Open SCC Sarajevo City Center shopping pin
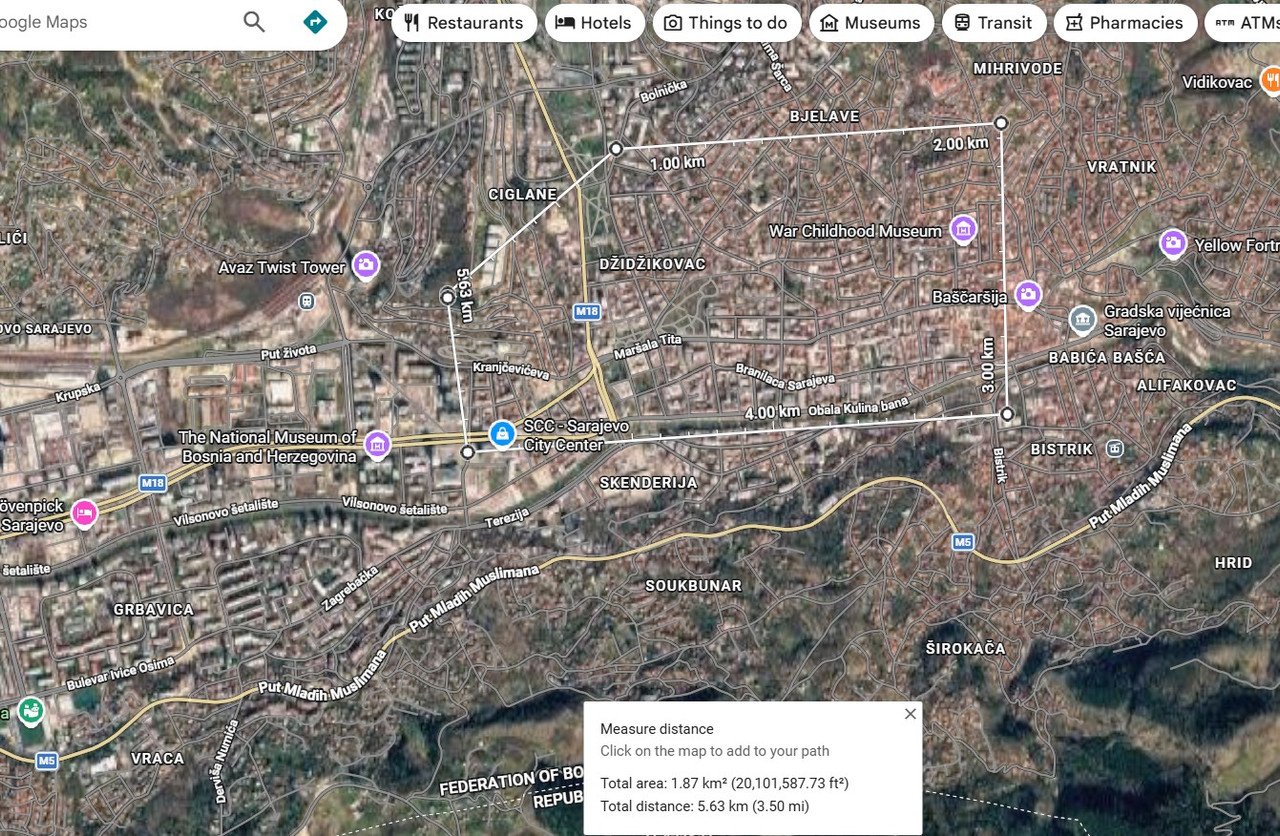The width and height of the screenshot is (1280, 836). (502, 434)
